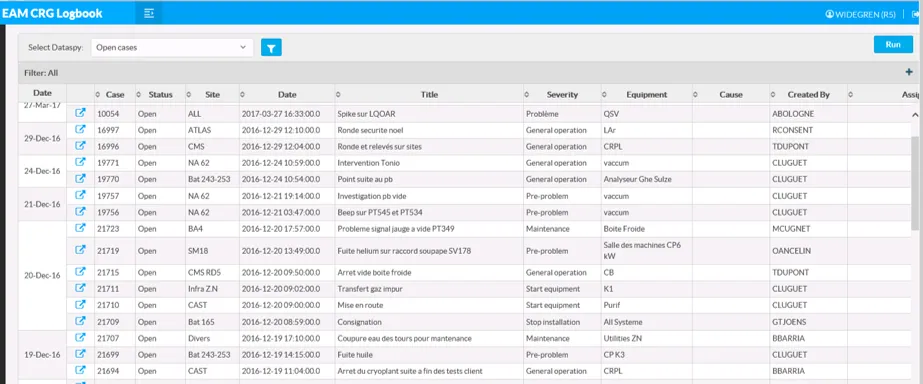Click the up arrow of the vertical scrollbar
Screen dimensions: 923x384
915,114
